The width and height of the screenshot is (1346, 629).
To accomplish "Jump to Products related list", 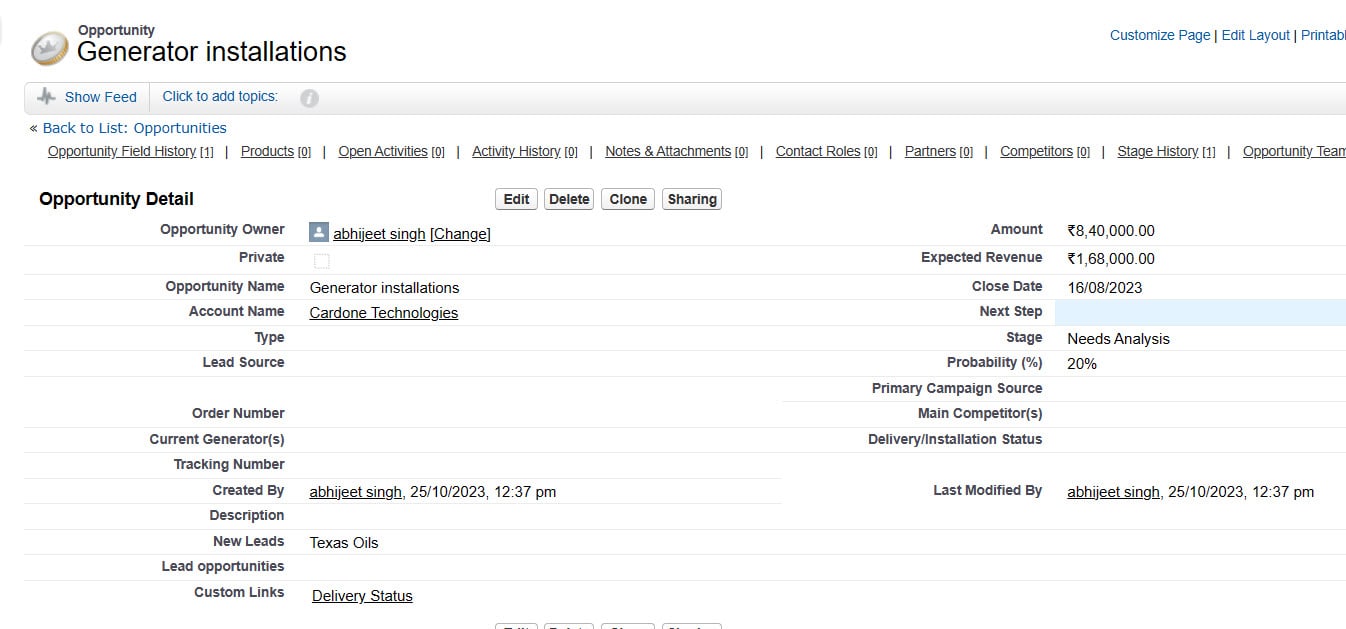I will pos(267,151).
